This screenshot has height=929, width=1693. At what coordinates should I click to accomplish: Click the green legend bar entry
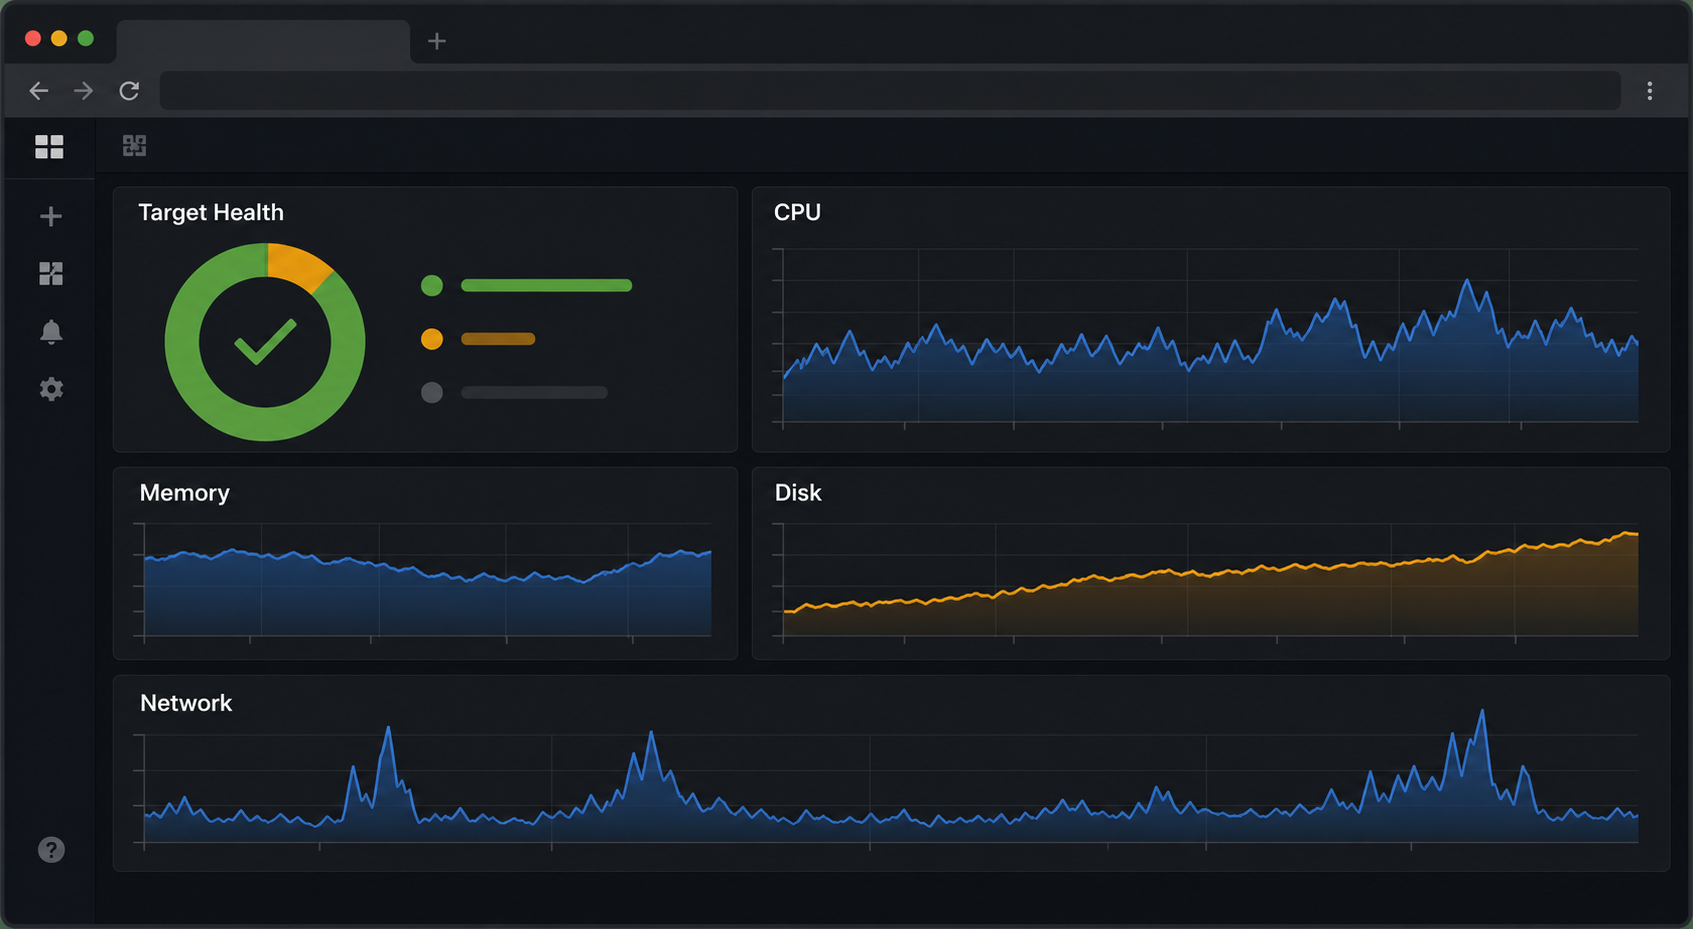[x=546, y=286]
